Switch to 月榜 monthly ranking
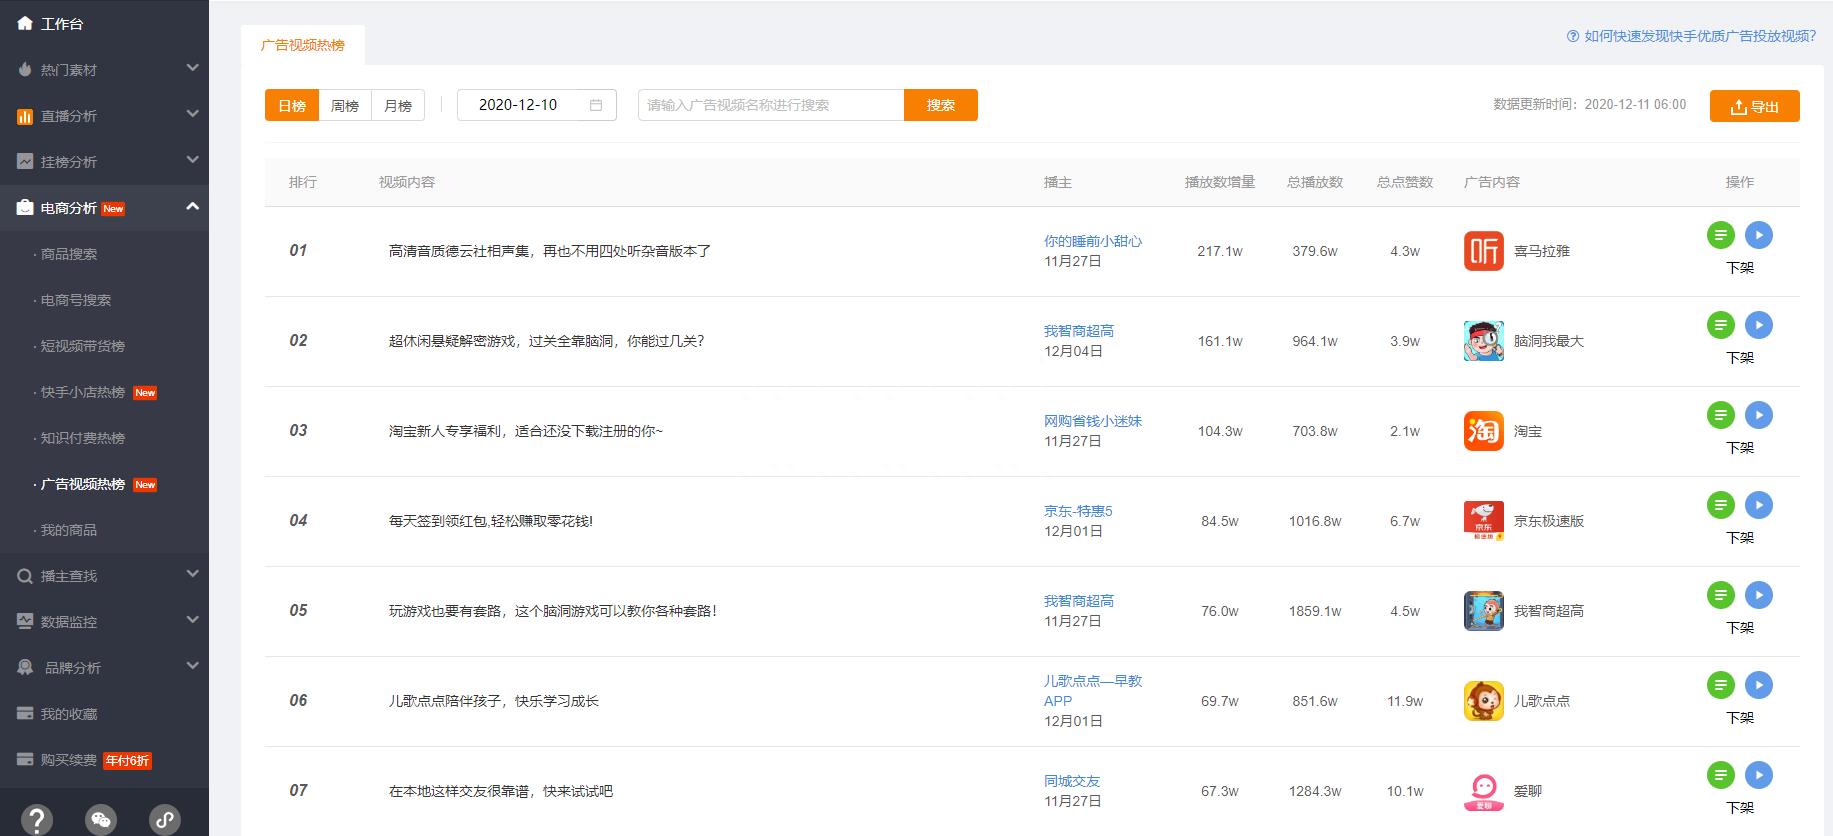This screenshot has width=1833, height=836. (x=398, y=105)
